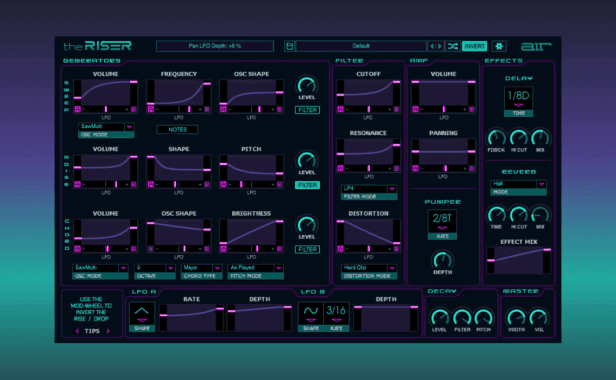Click the AIR logo
This screenshot has height=380, width=616.
point(536,46)
